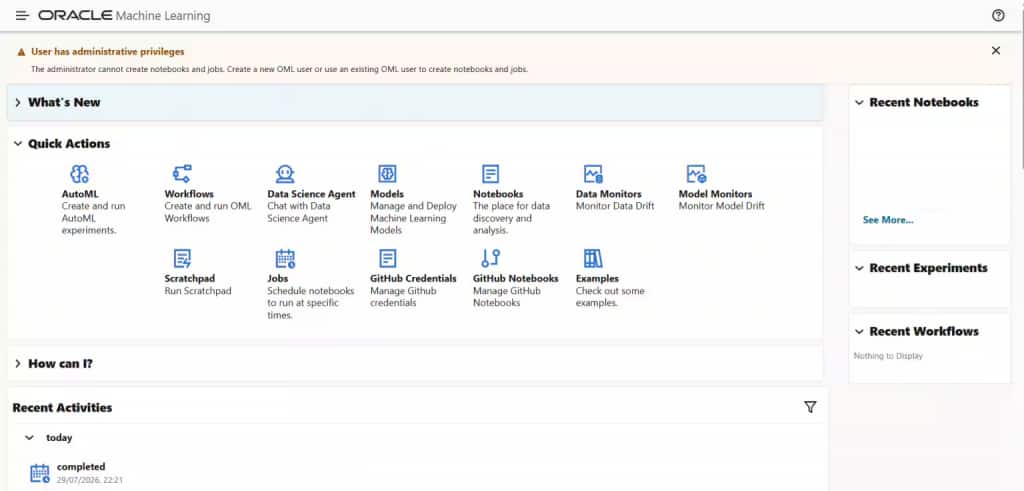1024x491 pixels.
Task: Click See More in Recent Notebooks
Action: coord(888,220)
